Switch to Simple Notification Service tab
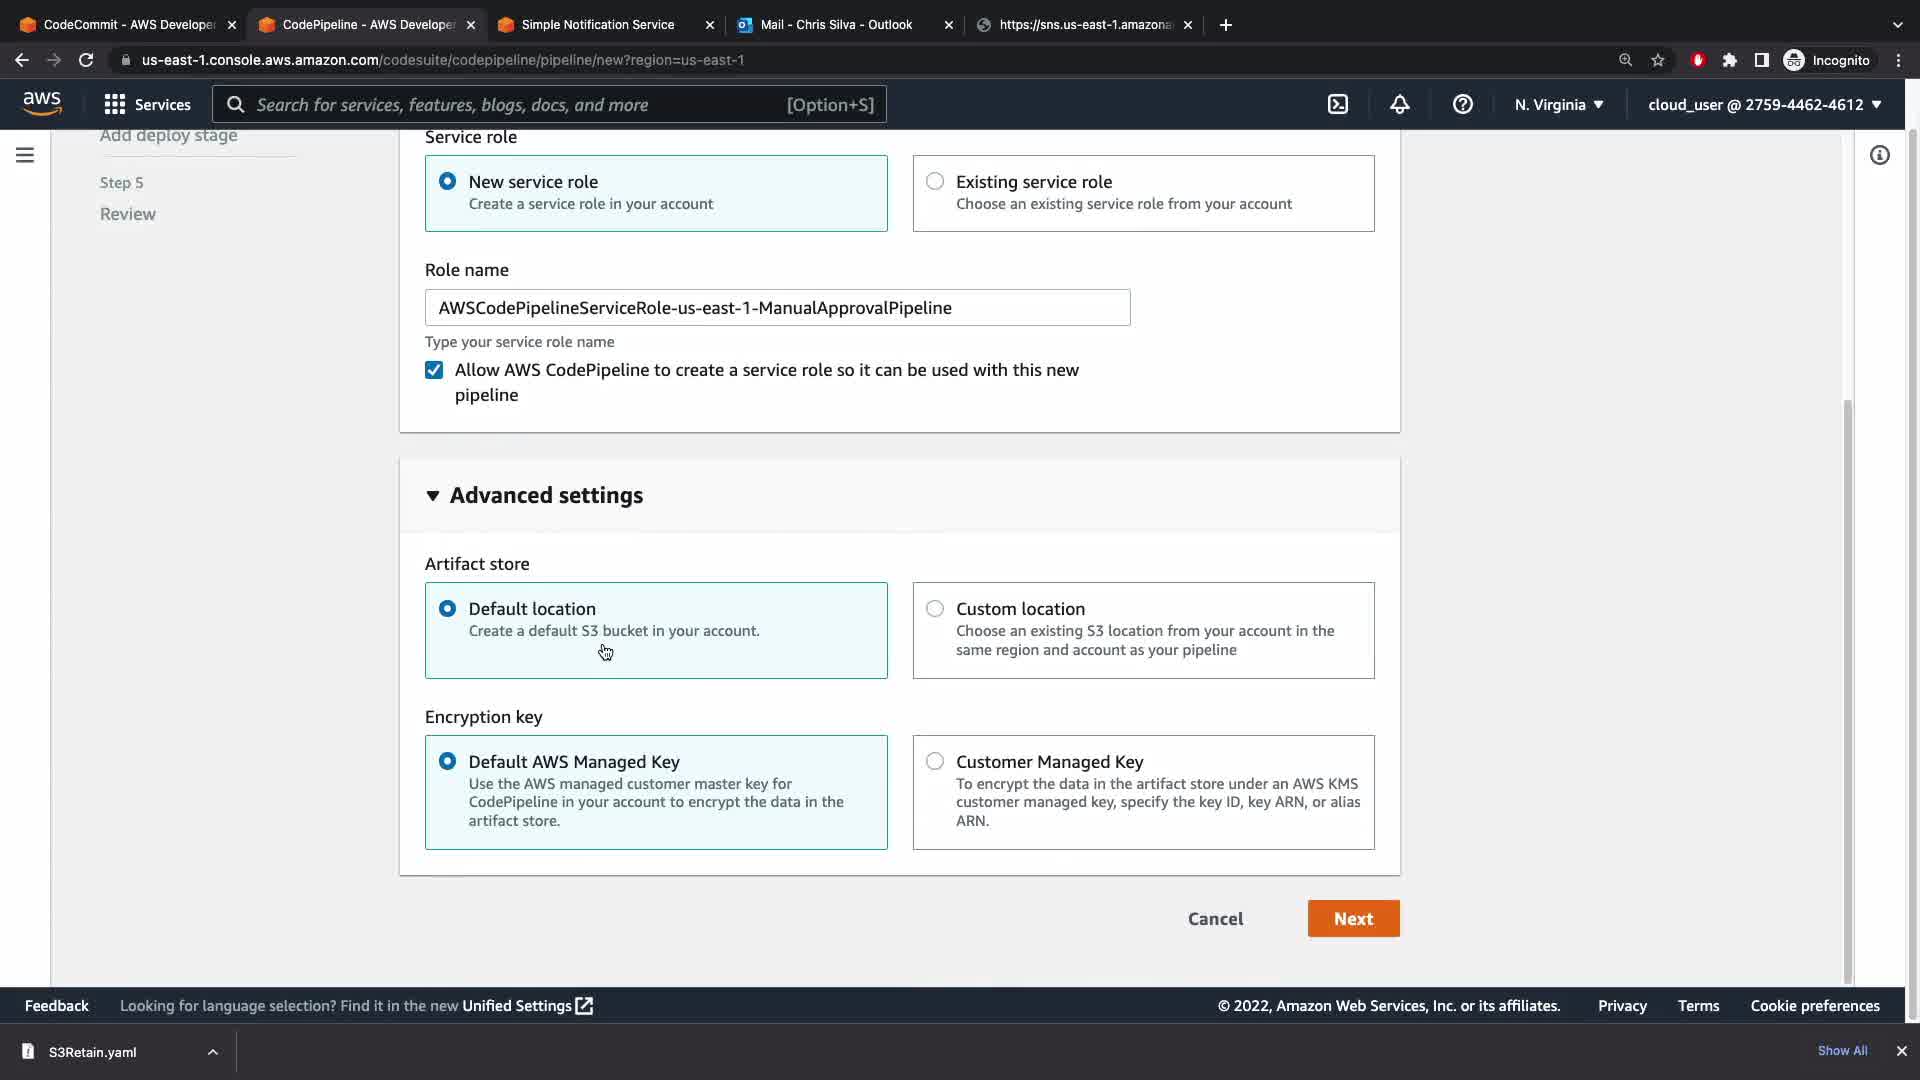This screenshot has width=1920, height=1080. coord(597,25)
